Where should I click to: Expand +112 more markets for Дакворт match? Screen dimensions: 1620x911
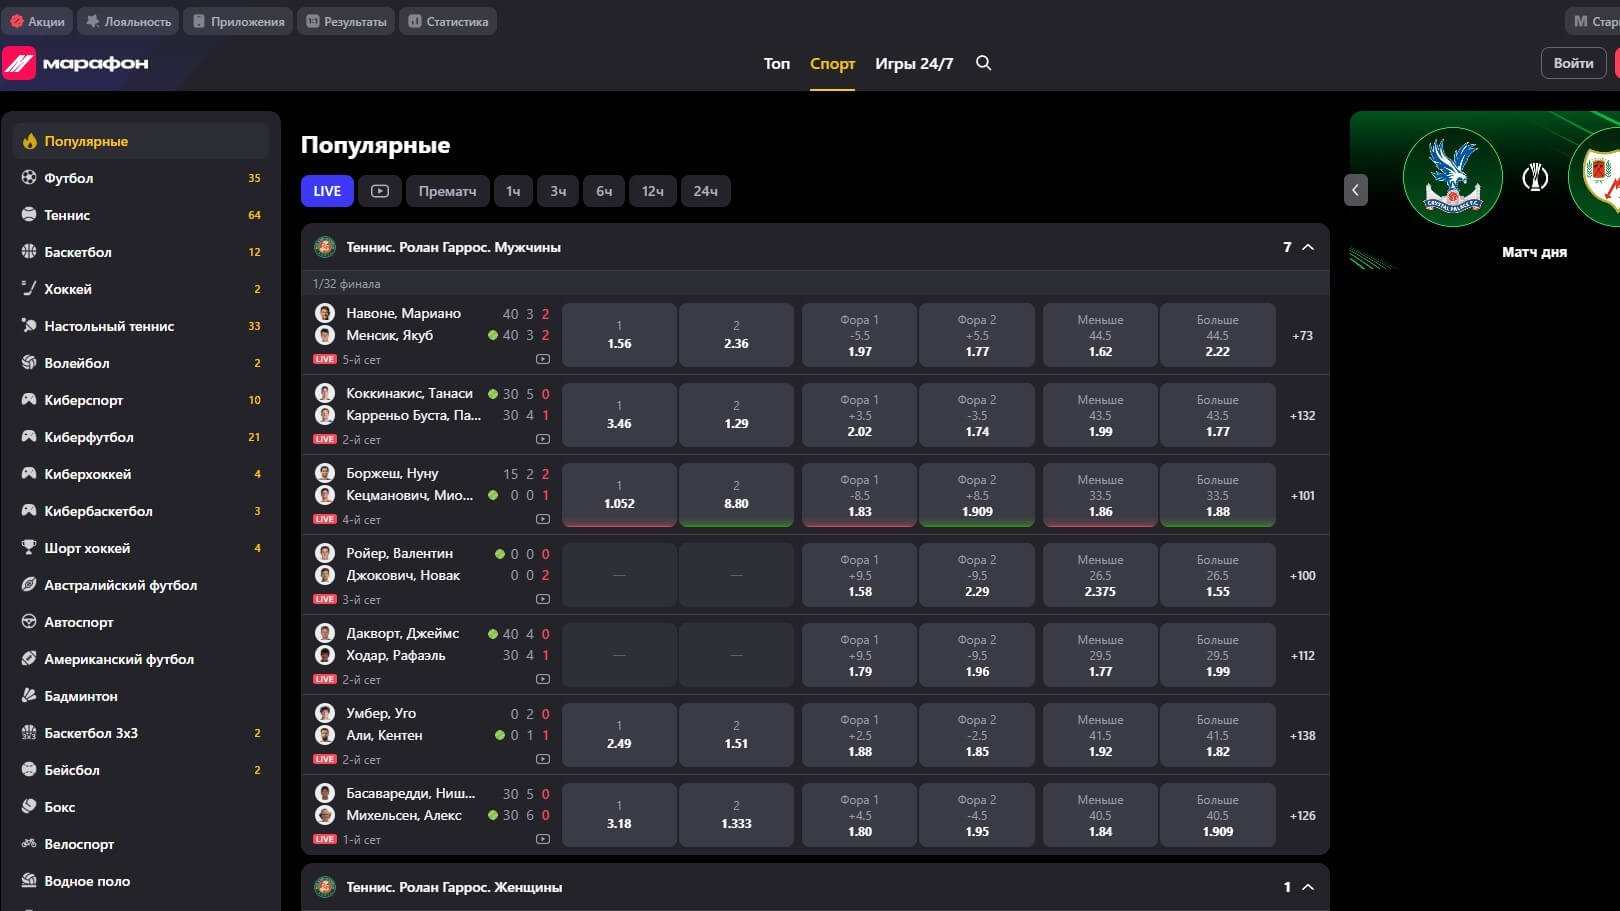click(1302, 656)
